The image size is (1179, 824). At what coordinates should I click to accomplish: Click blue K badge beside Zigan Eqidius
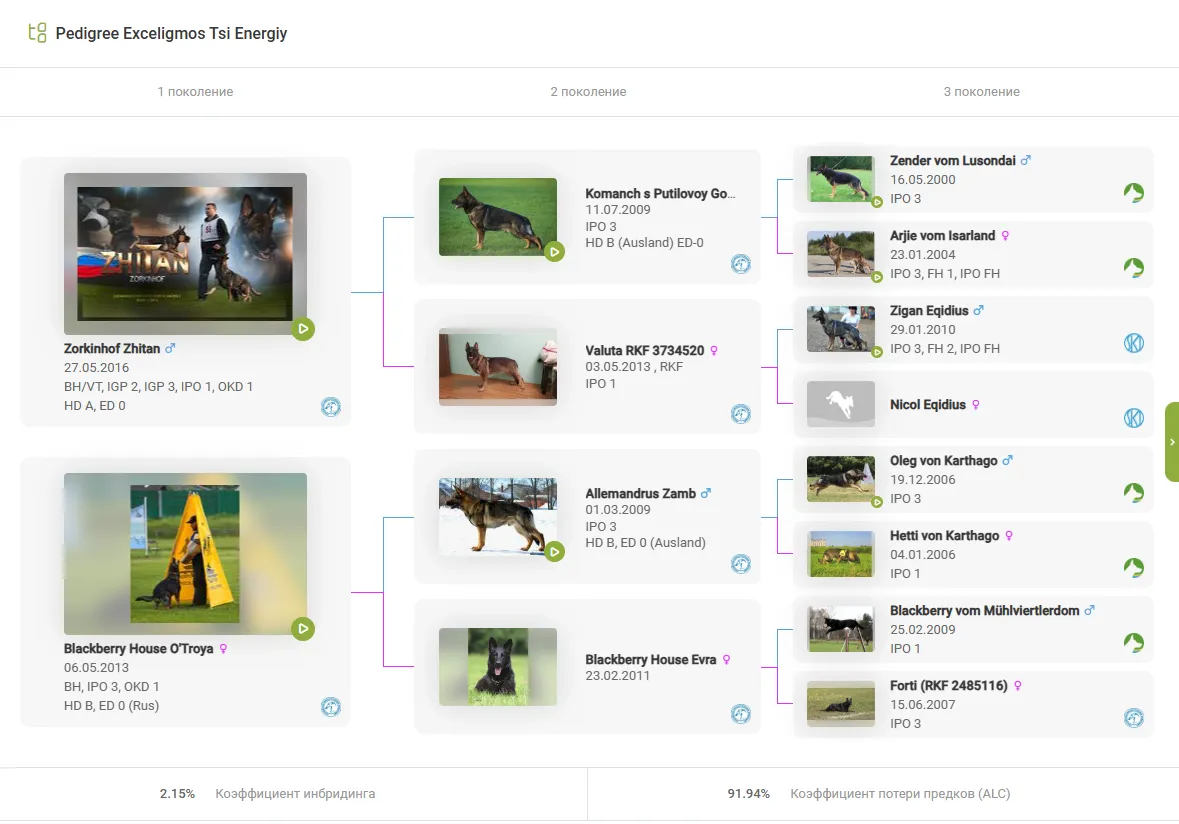click(x=1133, y=343)
